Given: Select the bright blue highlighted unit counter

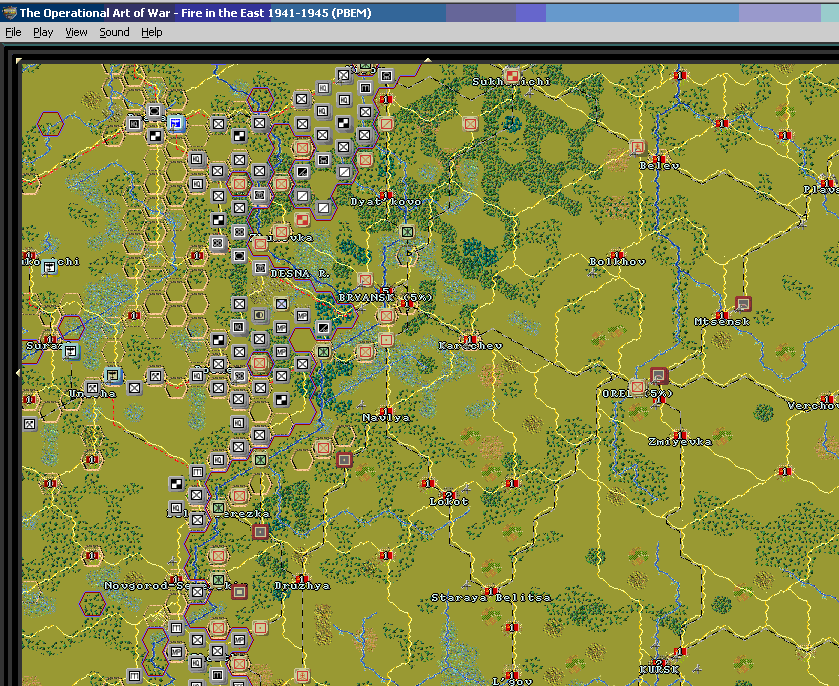Looking at the screenshot, I should [x=176, y=124].
